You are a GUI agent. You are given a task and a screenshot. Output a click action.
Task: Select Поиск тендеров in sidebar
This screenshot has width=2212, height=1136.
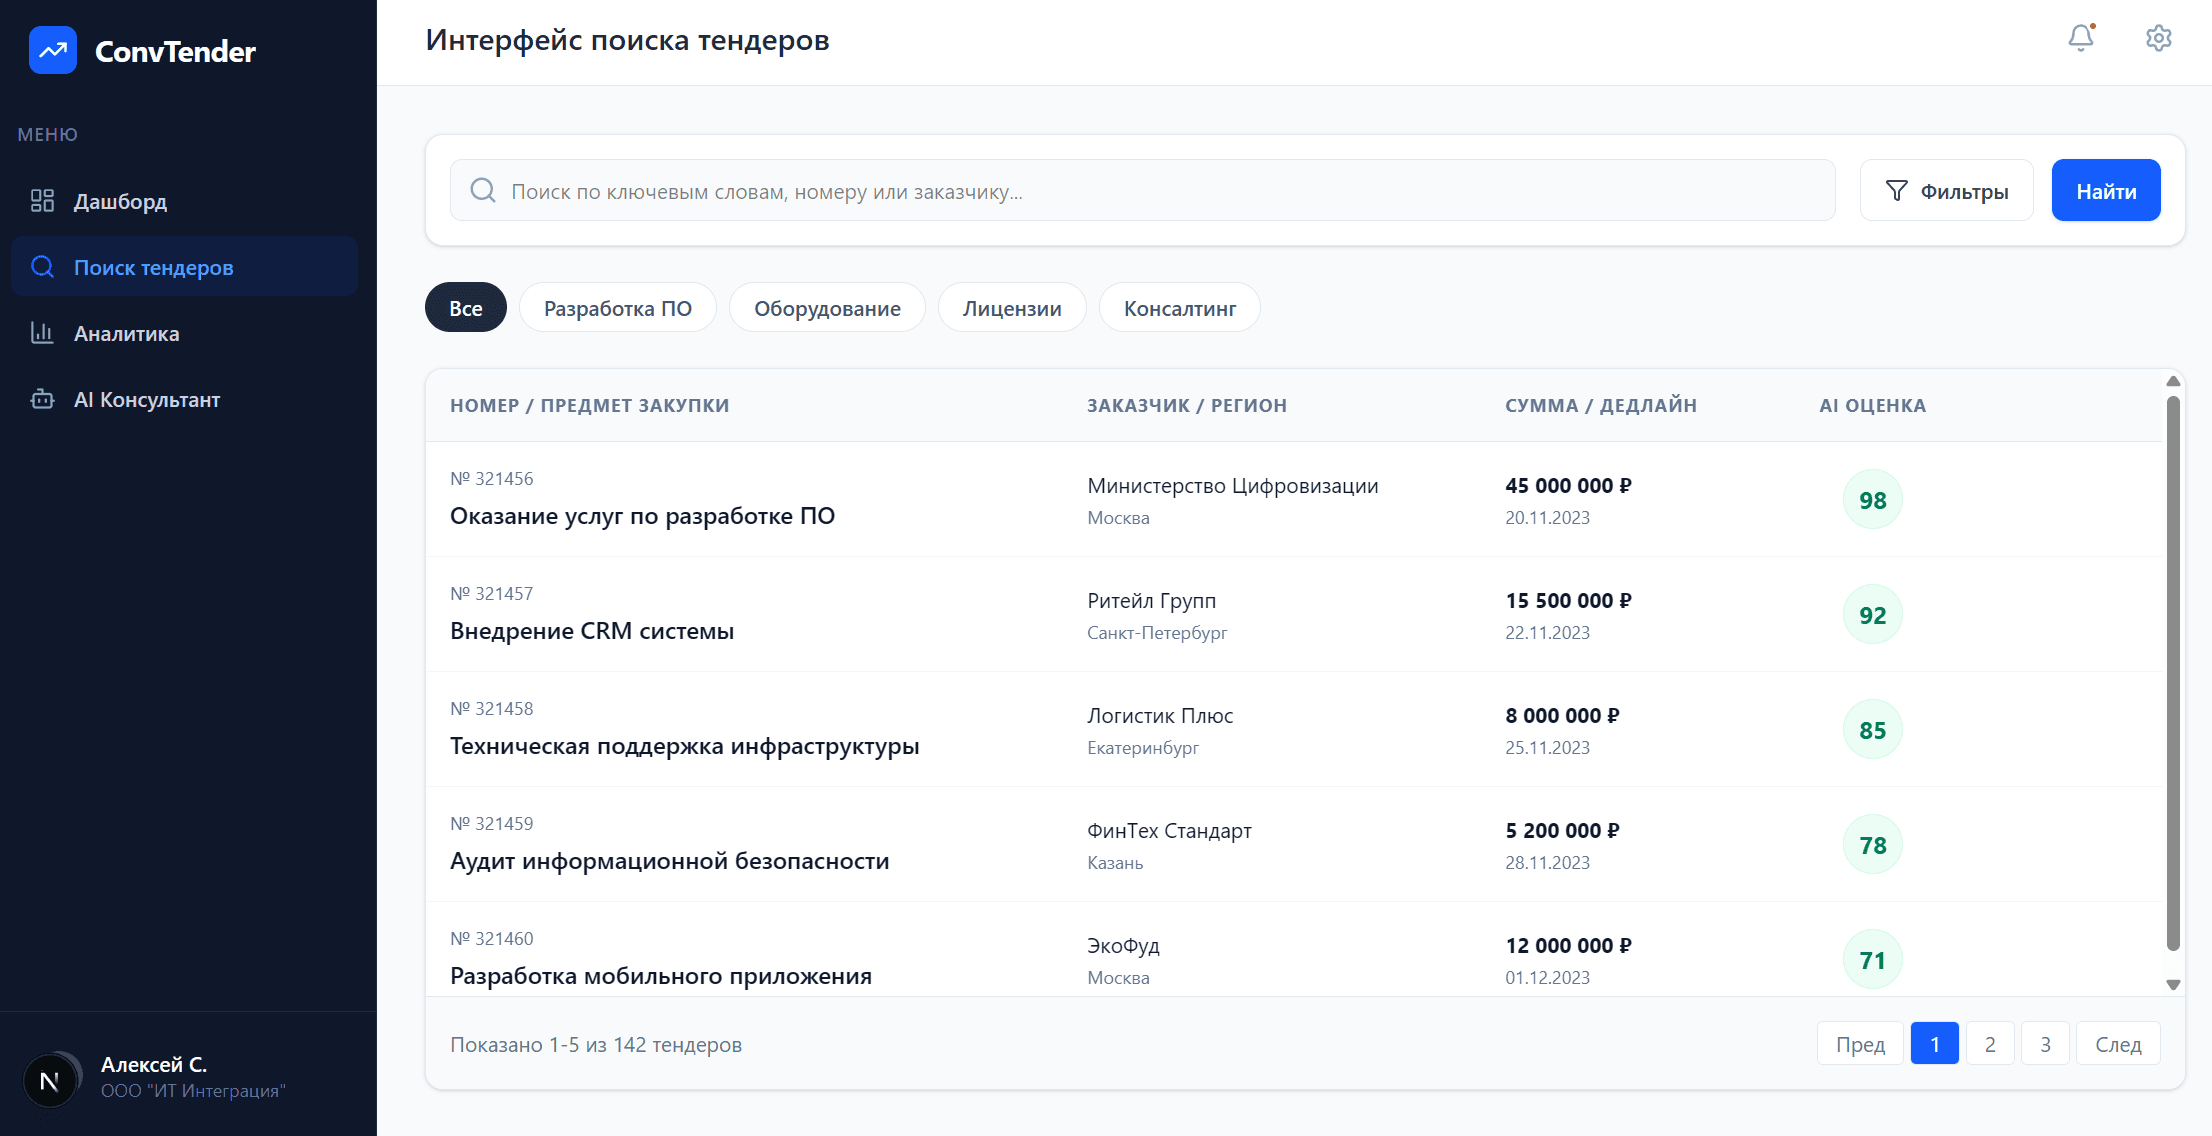[184, 267]
